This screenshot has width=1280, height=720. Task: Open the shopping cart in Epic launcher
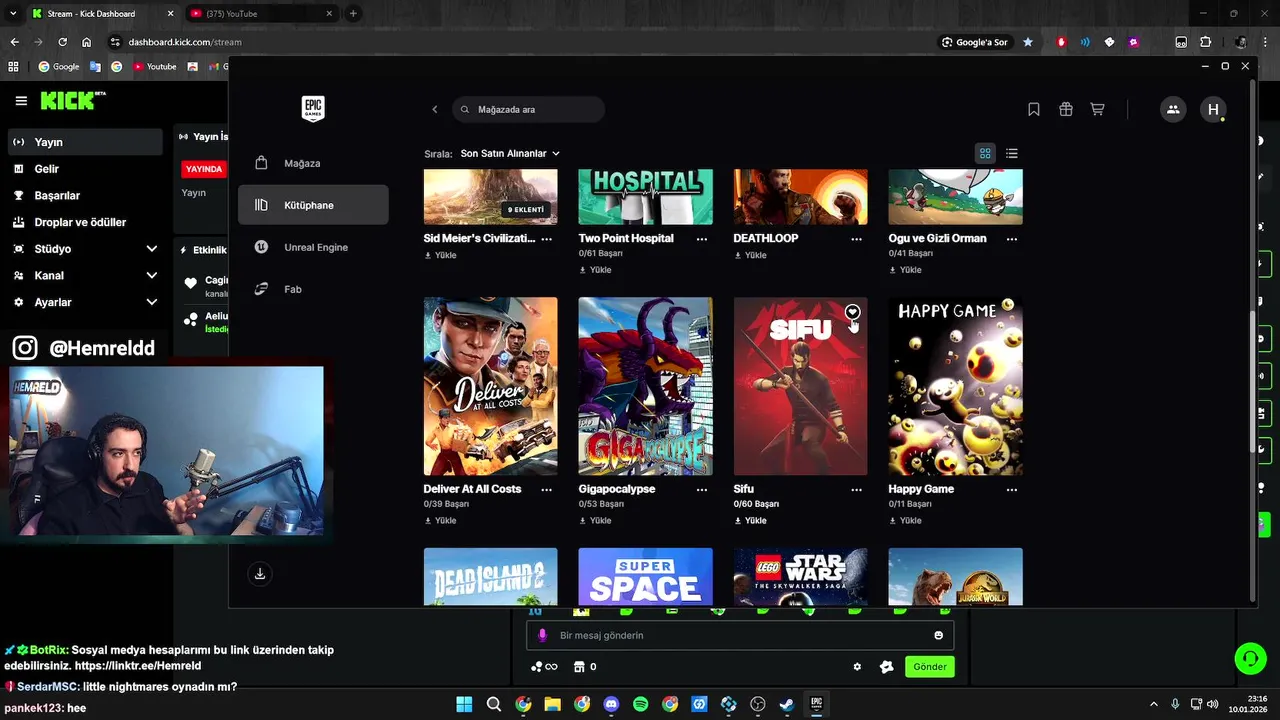point(1097,110)
